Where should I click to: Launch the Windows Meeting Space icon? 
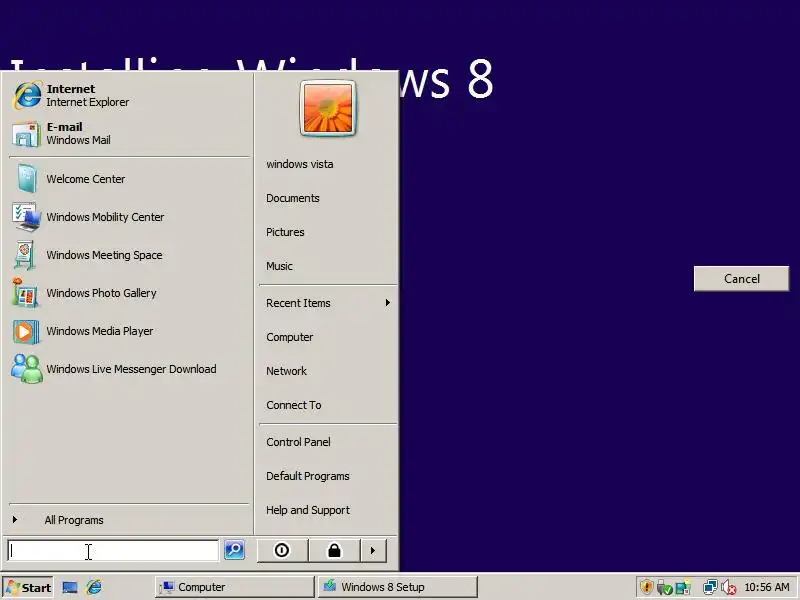[25, 255]
